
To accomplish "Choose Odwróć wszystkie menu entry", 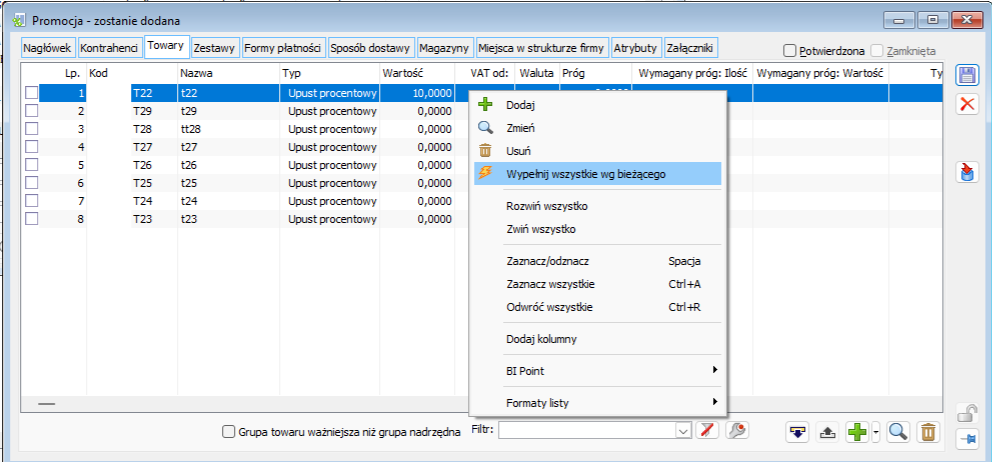I will click(x=598, y=307).
